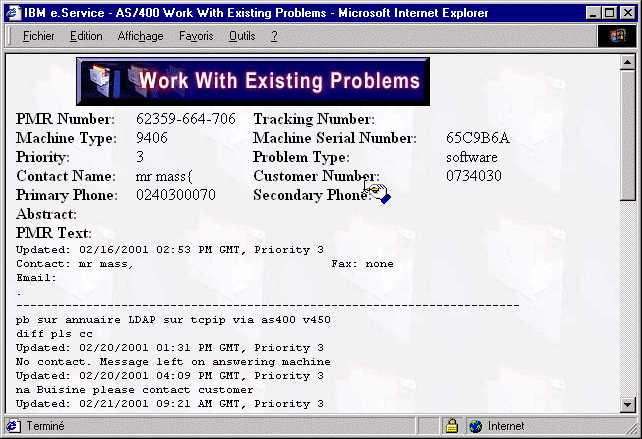The width and height of the screenshot is (642, 439).
Task: Click the vertical scrollbar thumb
Action: click(x=627, y=135)
